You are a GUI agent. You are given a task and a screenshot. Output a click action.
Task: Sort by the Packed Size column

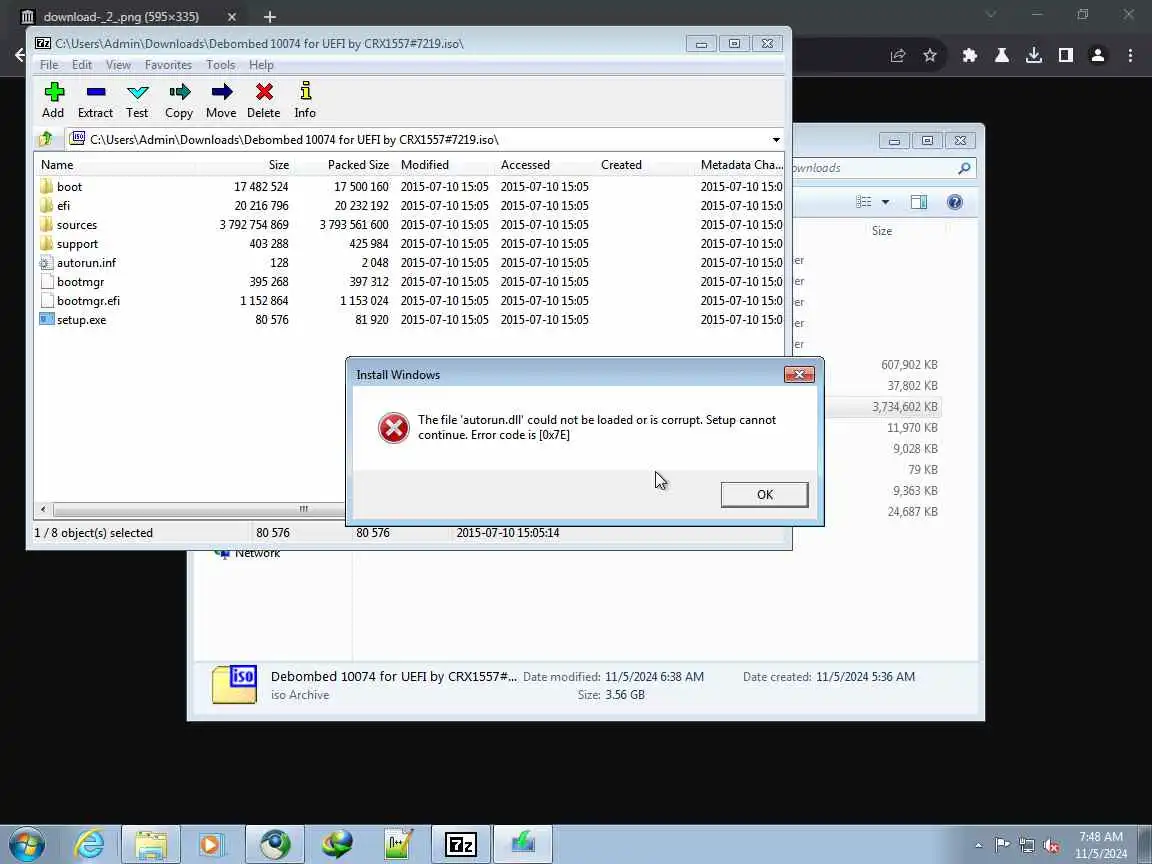(345, 165)
